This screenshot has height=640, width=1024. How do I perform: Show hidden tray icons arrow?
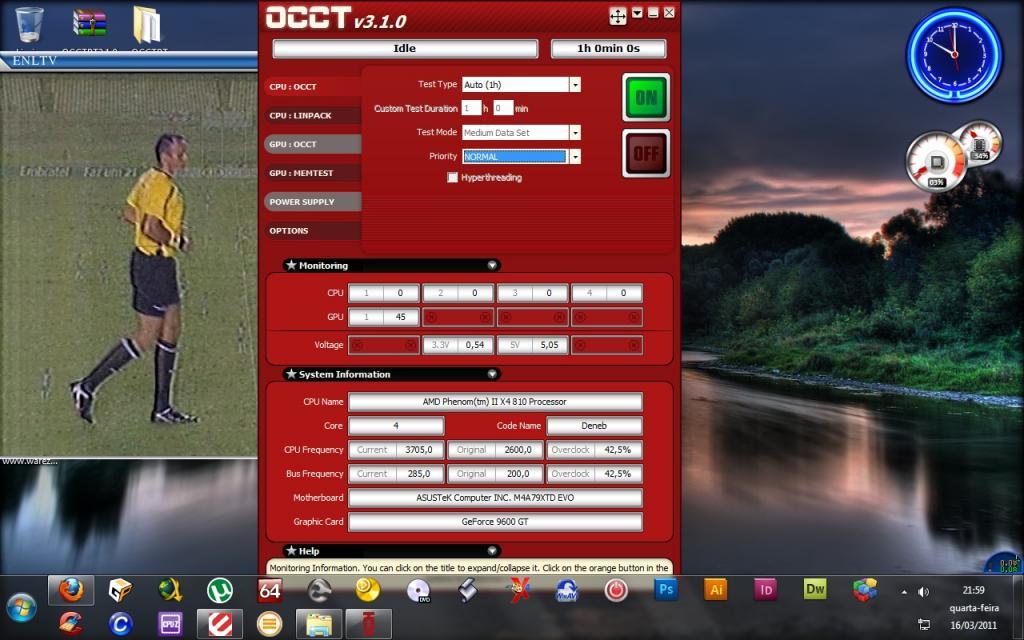click(x=904, y=592)
